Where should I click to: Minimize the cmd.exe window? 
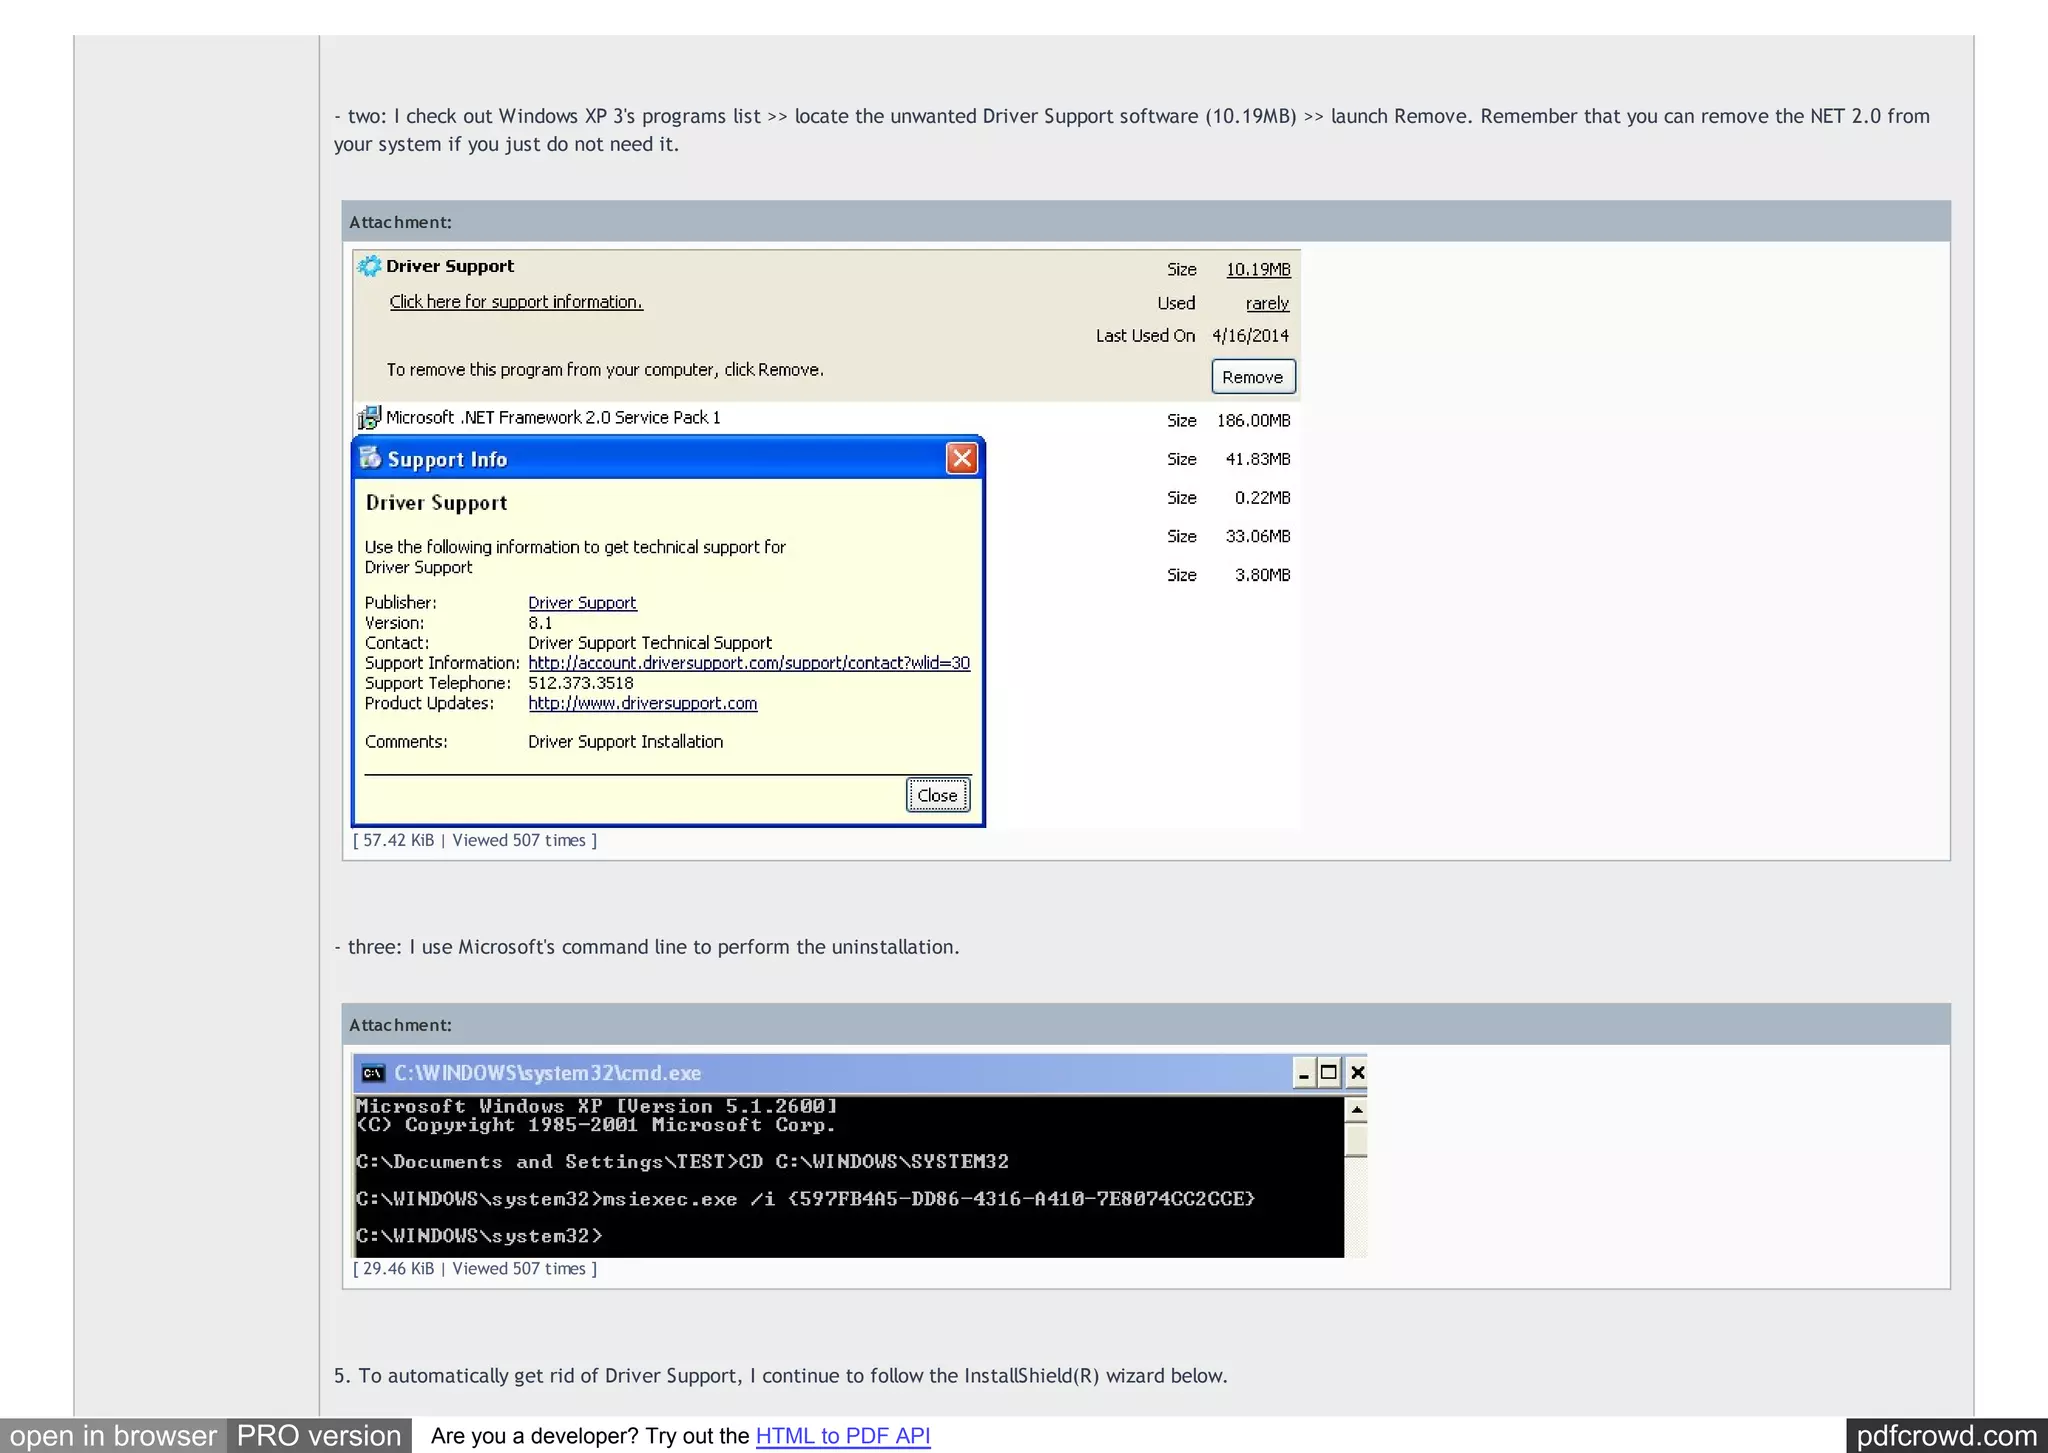coord(1303,1073)
